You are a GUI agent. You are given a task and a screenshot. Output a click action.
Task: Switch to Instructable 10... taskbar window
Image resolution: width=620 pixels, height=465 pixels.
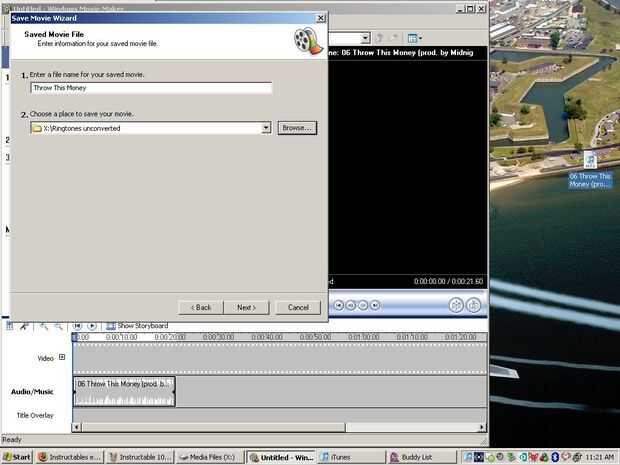click(x=140, y=457)
